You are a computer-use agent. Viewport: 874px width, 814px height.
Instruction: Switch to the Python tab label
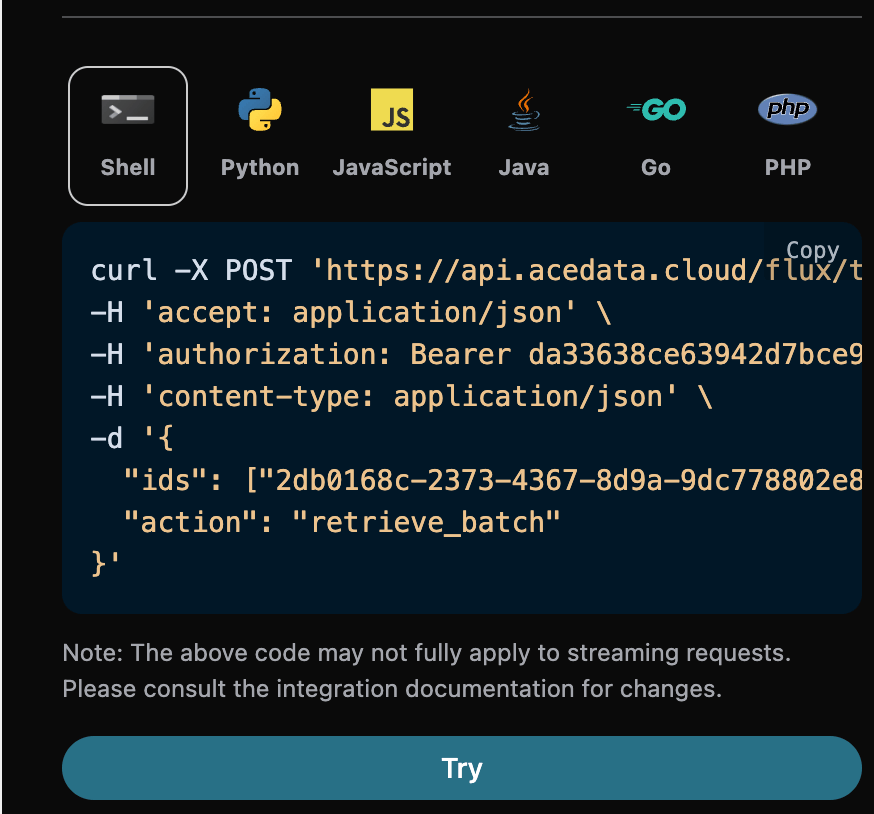coord(260,167)
